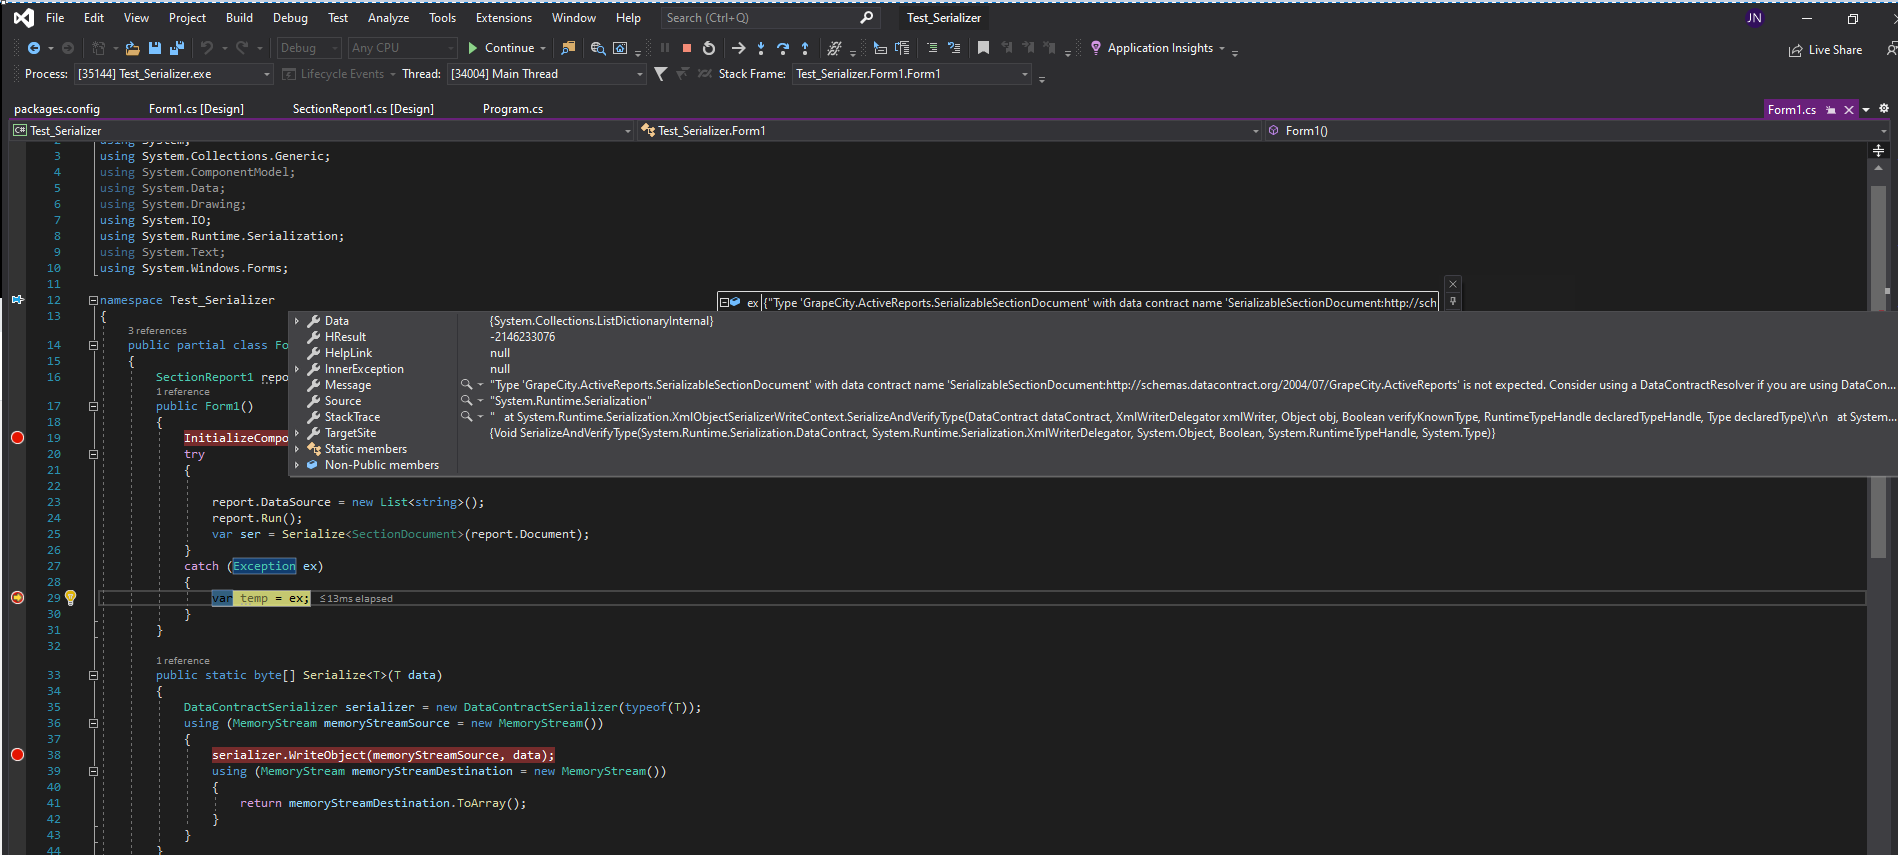
Task: Pin the ex datatip to source
Action: pyautogui.click(x=1453, y=301)
